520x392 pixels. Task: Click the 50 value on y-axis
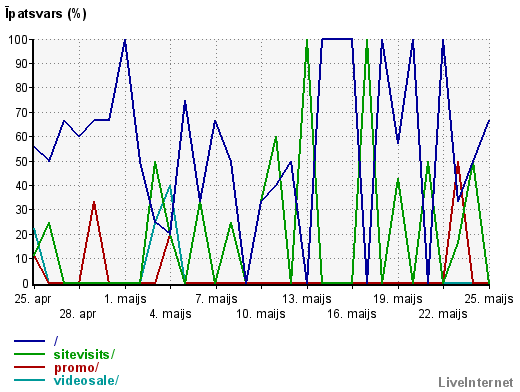click(22, 161)
